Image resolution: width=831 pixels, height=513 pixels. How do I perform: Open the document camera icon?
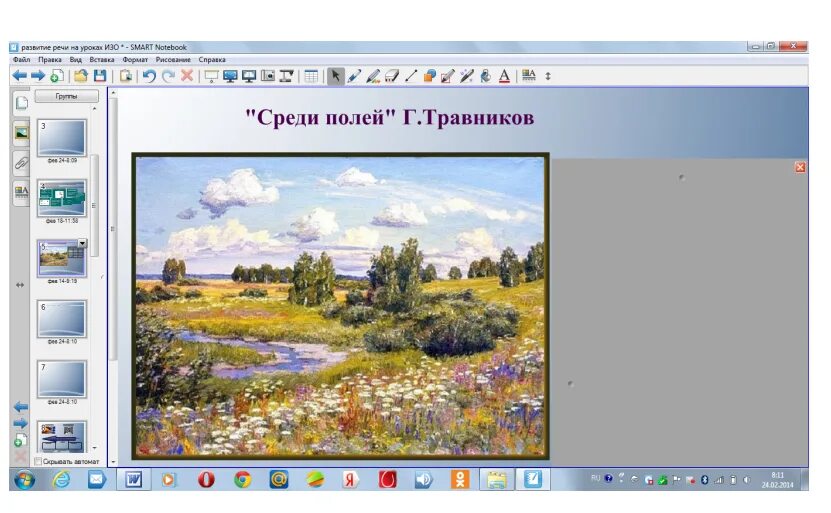coord(287,76)
